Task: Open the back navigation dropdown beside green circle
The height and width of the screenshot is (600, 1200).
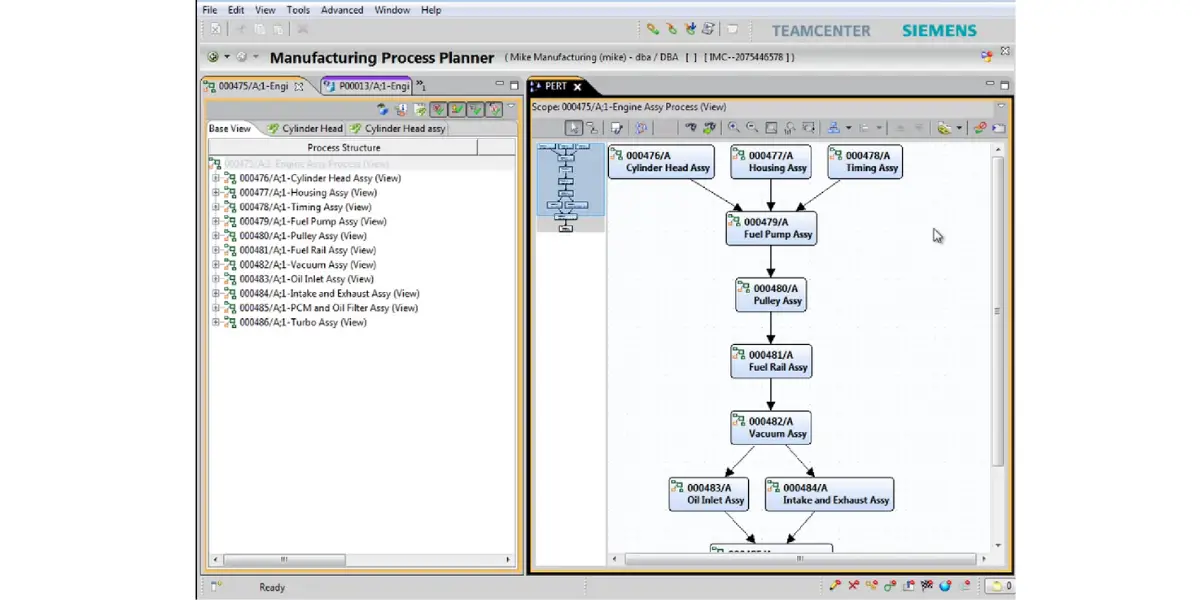Action: click(227, 57)
